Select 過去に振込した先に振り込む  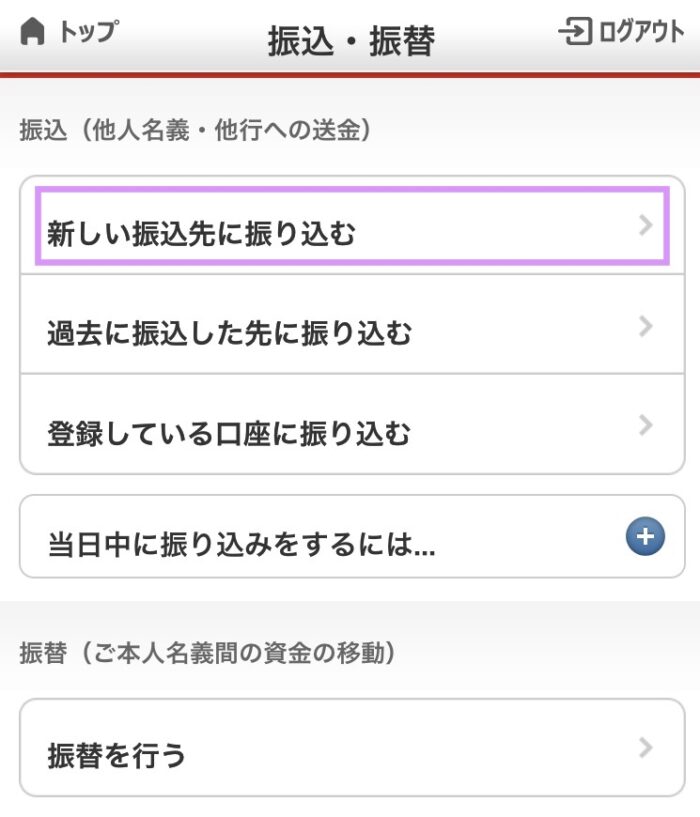(x=352, y=324)
